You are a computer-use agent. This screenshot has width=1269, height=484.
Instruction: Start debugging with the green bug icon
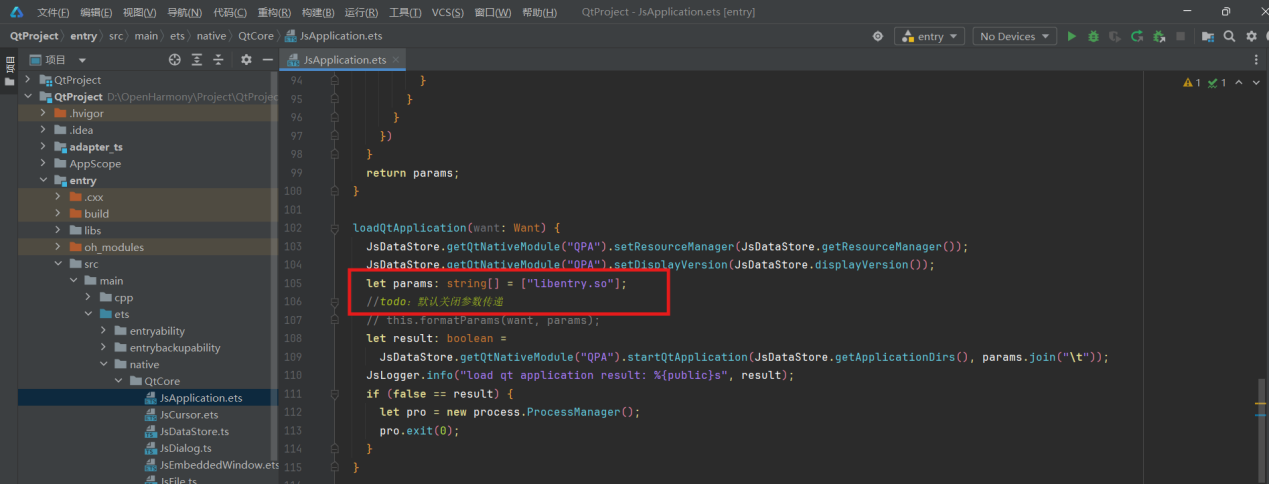click(x=1093, y=36)
